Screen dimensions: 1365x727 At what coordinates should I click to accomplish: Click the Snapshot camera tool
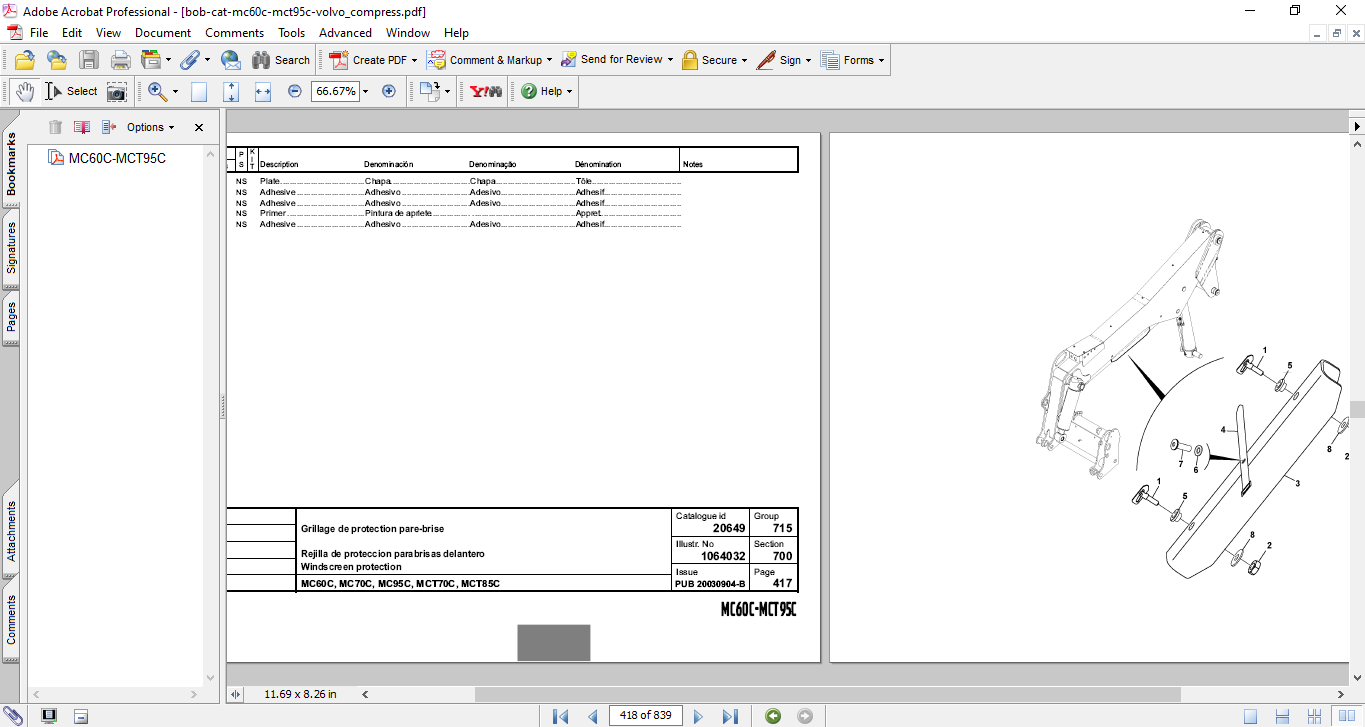point(117,92)
